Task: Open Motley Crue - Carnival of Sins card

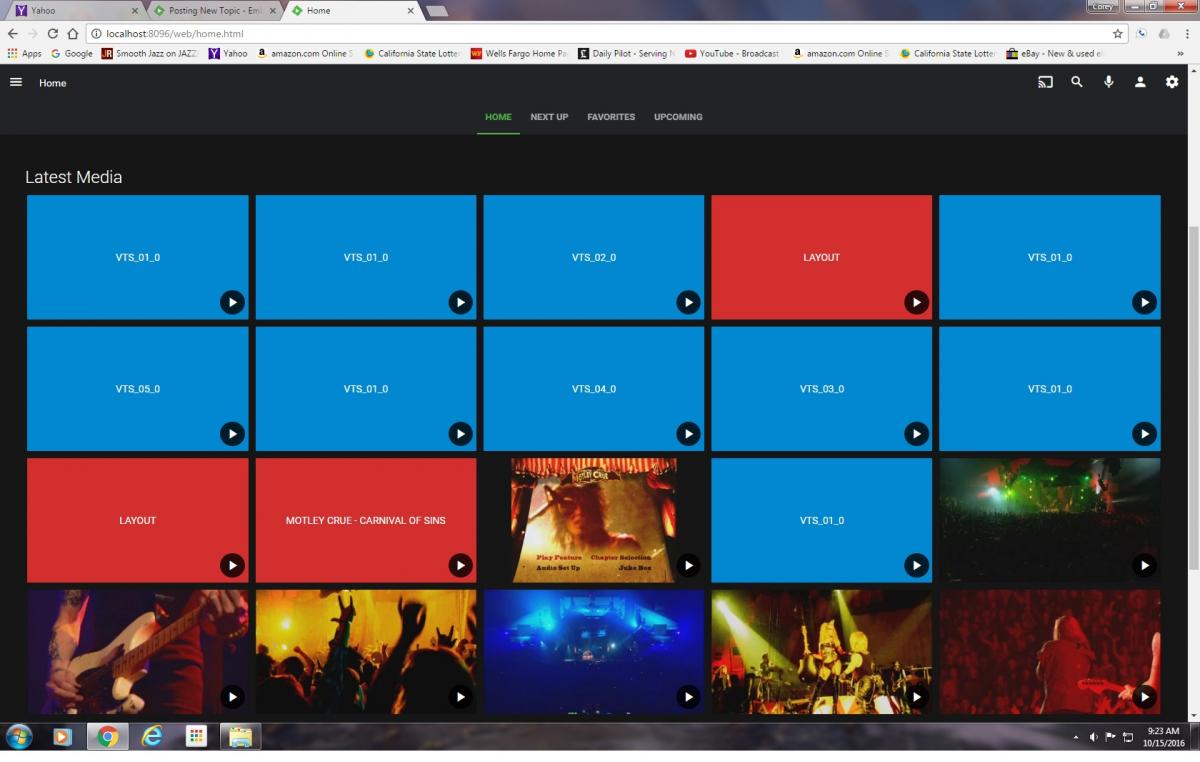Action: 366,520
